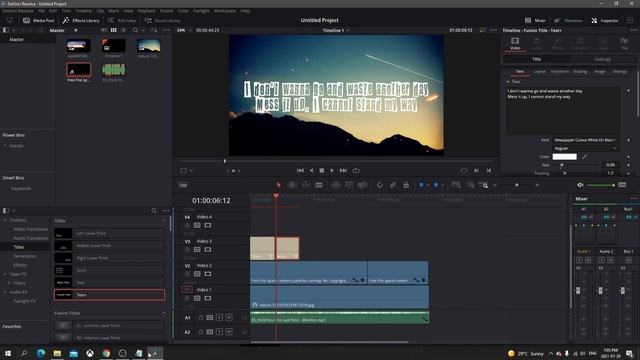The width and height of the screenshot is (640, 360).
Task: Open the Sound Library panel
Action: click(162, 20)
